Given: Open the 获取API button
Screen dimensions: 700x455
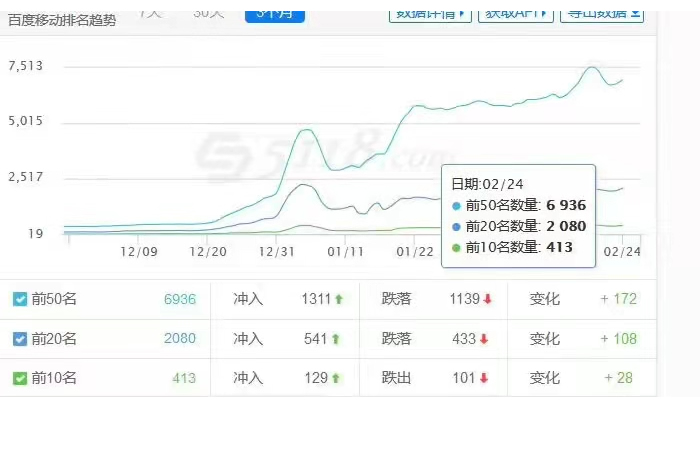Looking at the screenshot, I should (x=516, y=15).
